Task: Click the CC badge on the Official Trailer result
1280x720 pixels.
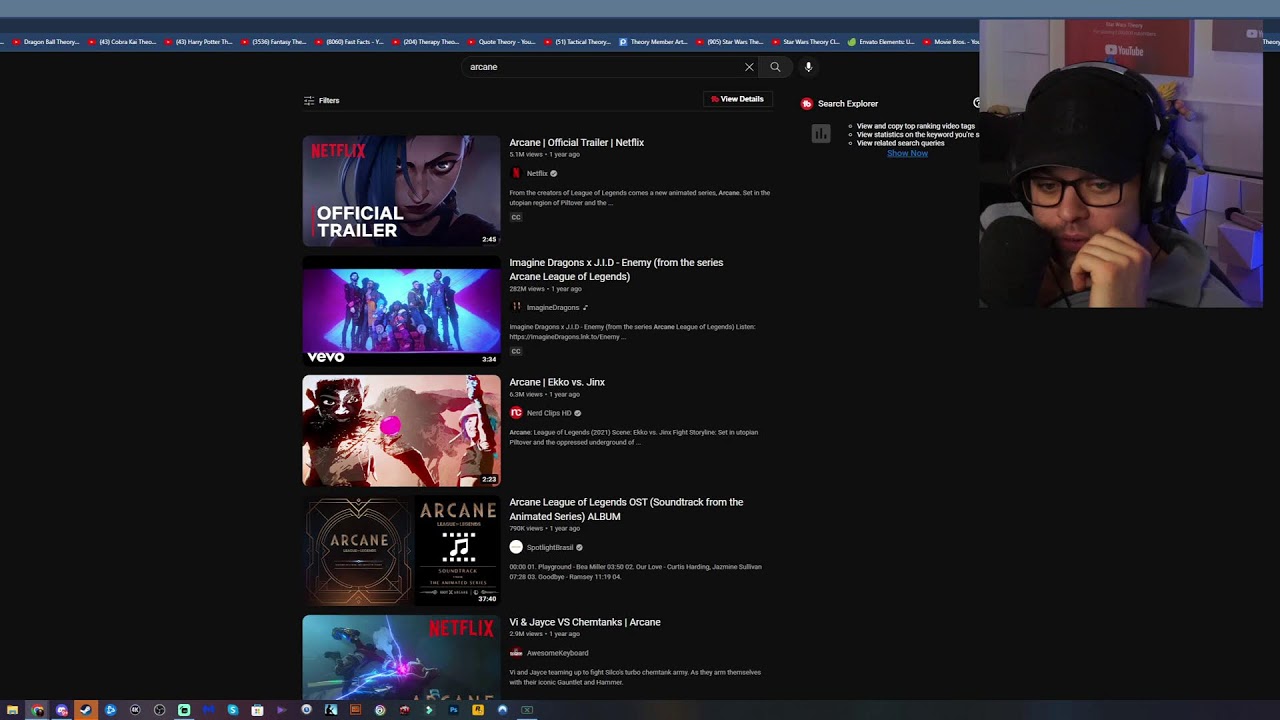Action: [x=516, y=217]
